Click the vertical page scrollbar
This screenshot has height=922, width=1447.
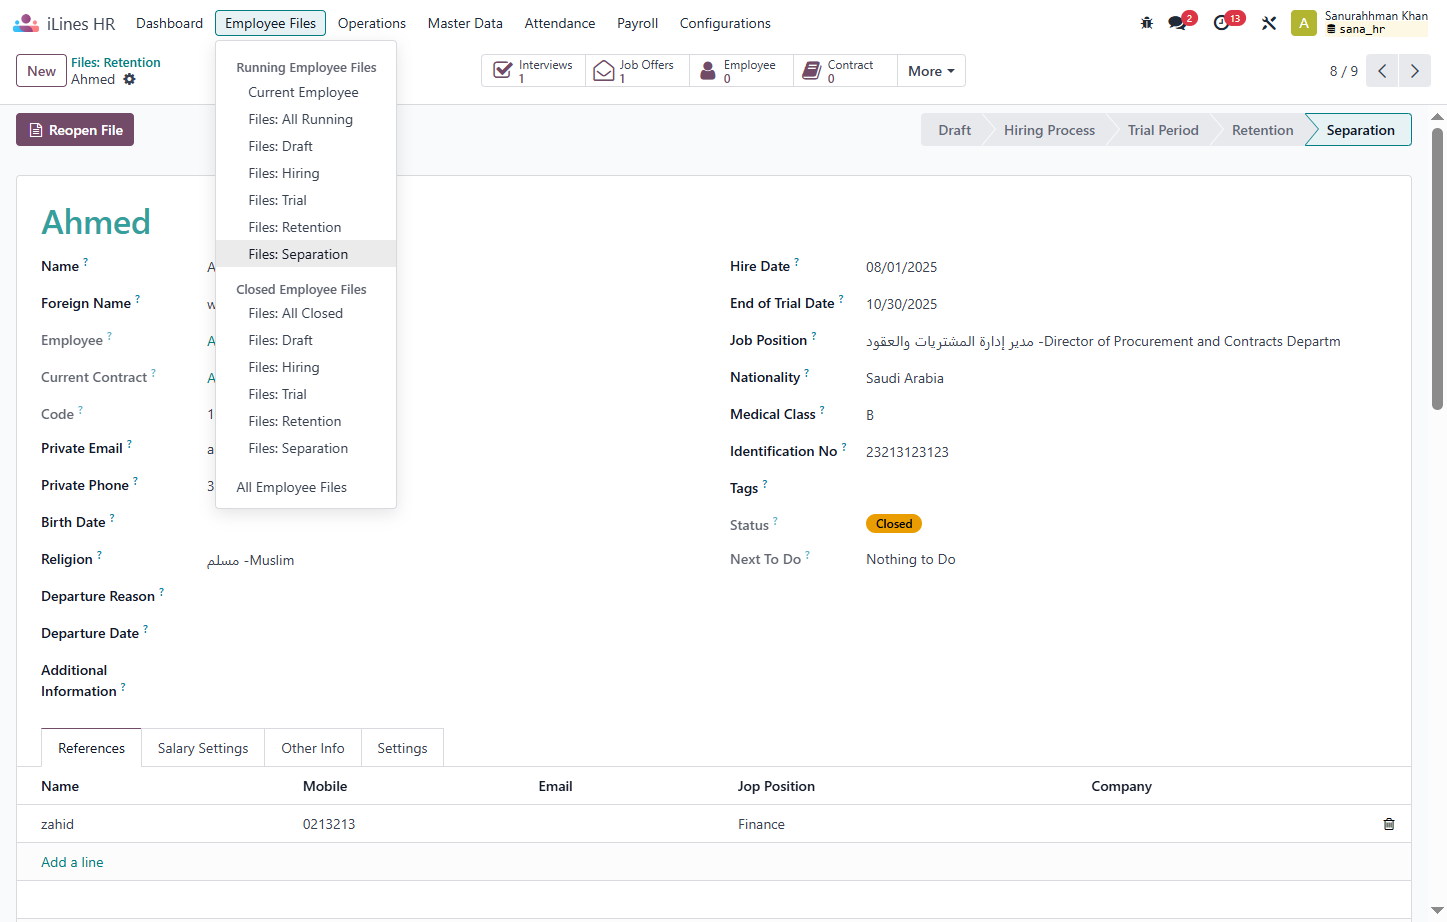point(1438,269)
